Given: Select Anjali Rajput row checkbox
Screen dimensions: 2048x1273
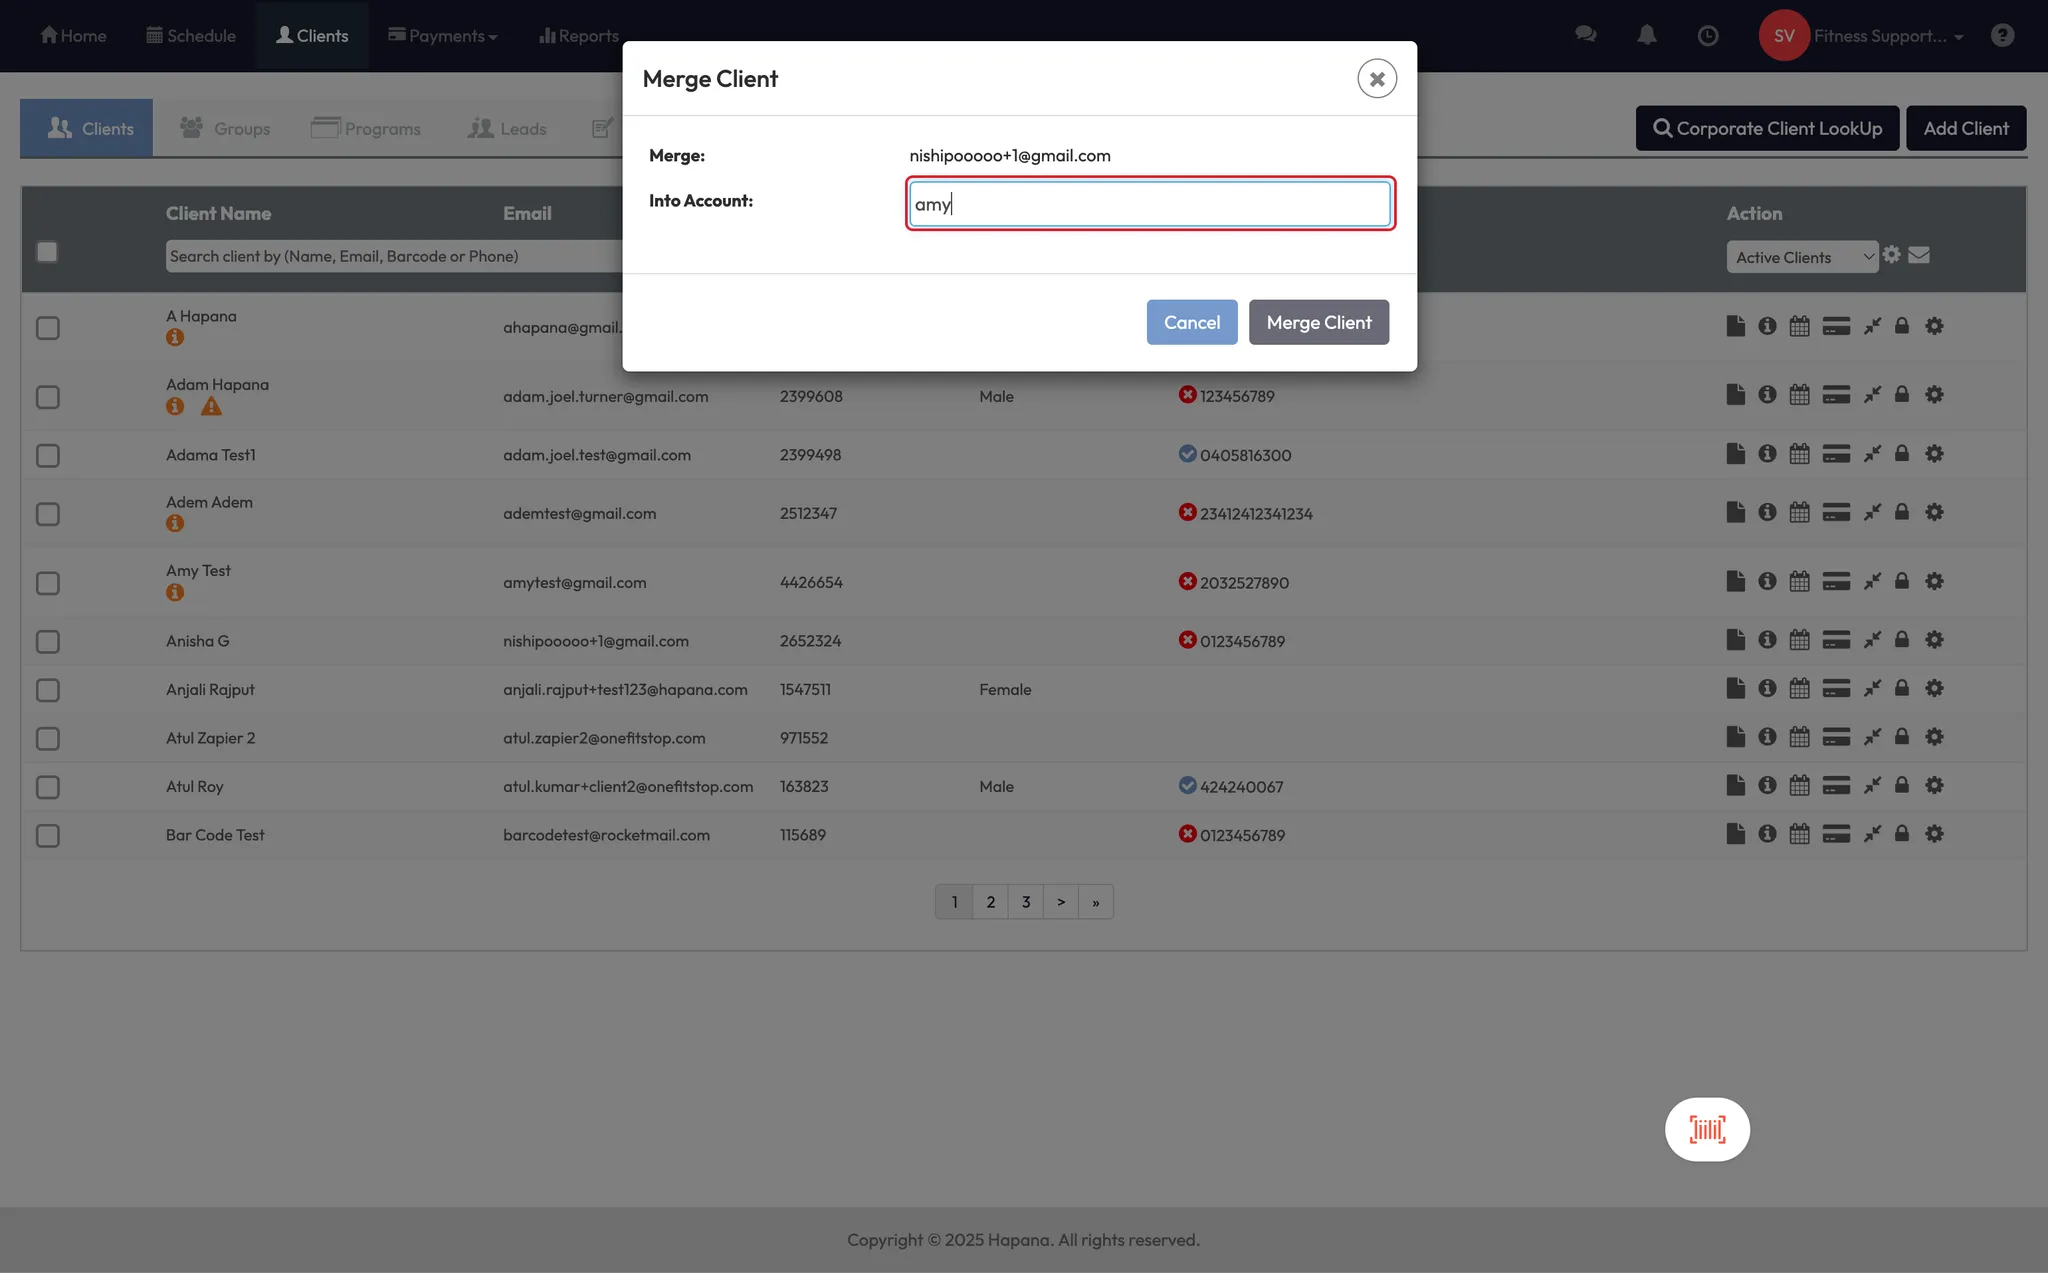Looking at the screenshot, I should click(x=47, y=690).
